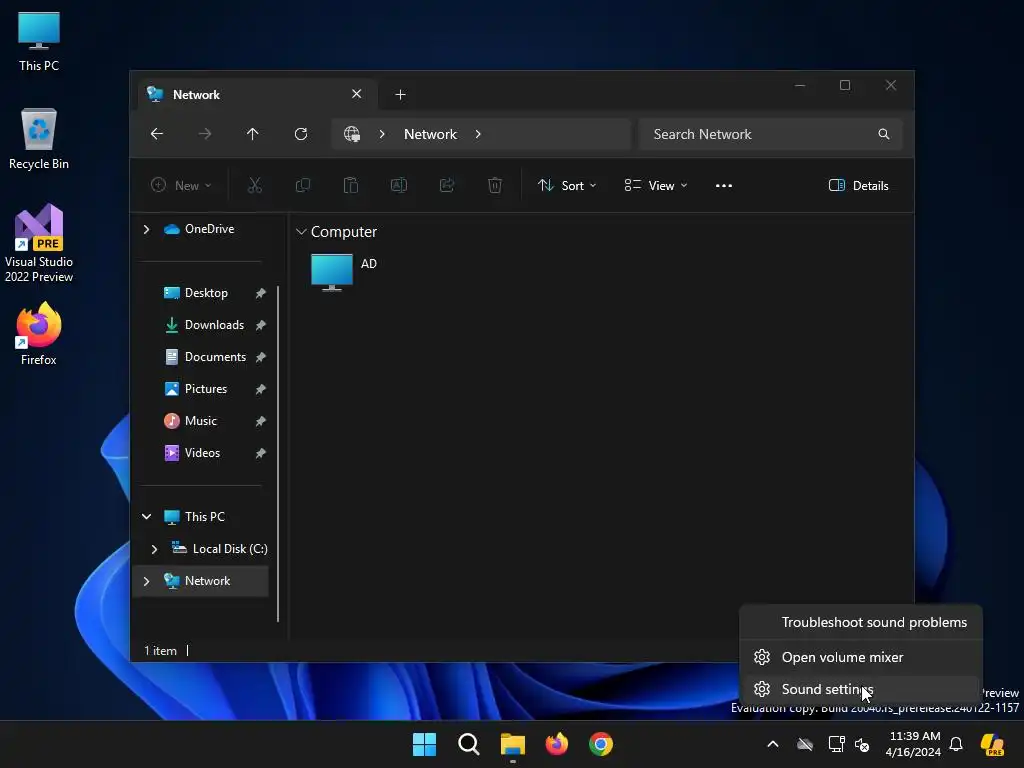Click the pin icon beside Music
Image resolution: width=1024 pixels, height=768 pixels.
click(x=261, y=421)
